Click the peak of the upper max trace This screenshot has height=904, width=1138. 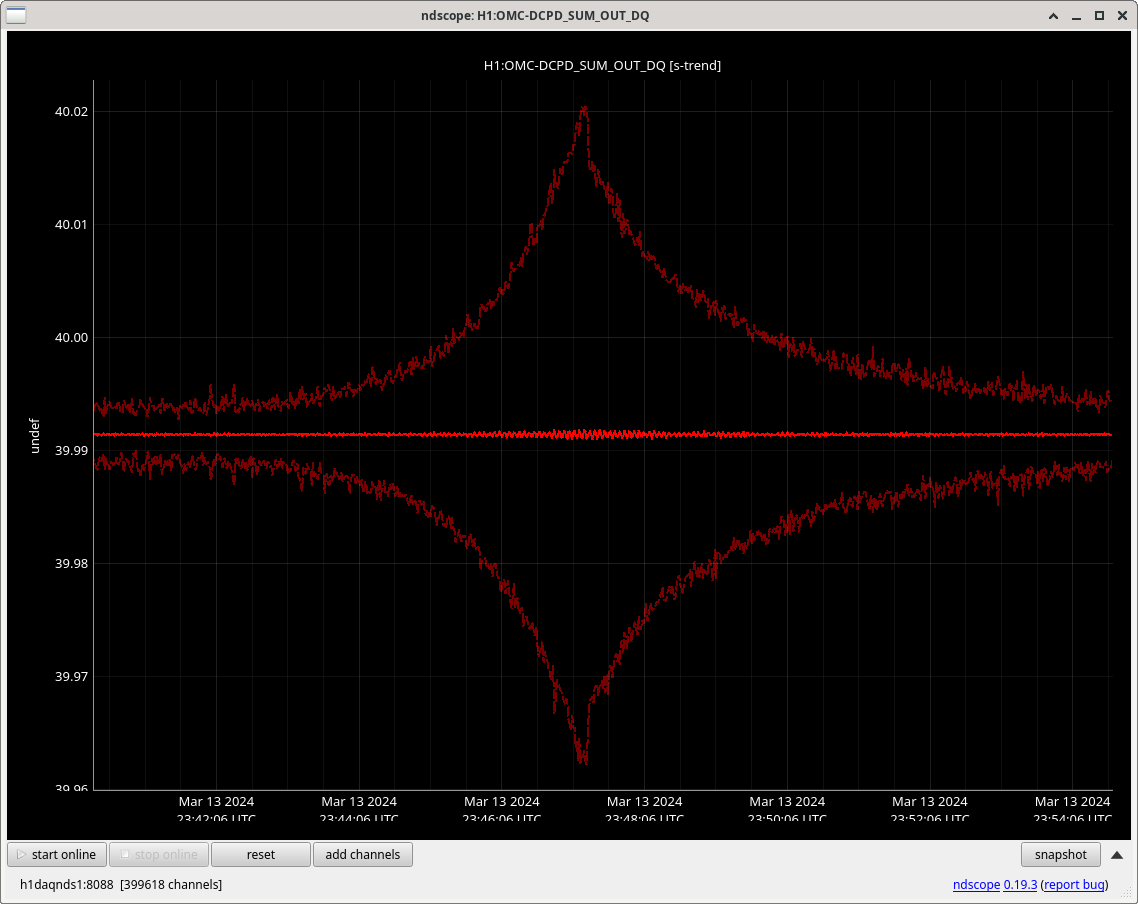583,108
